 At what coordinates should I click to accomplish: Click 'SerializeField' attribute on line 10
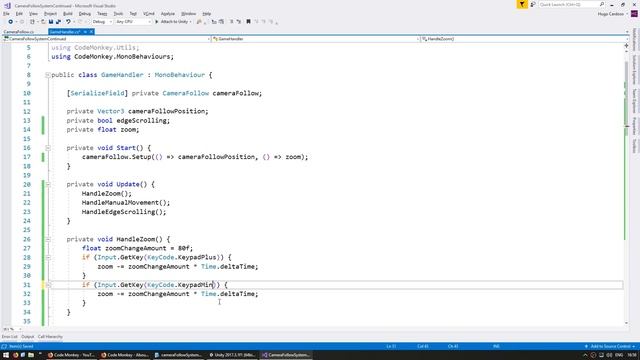click(x=97, y=93)
